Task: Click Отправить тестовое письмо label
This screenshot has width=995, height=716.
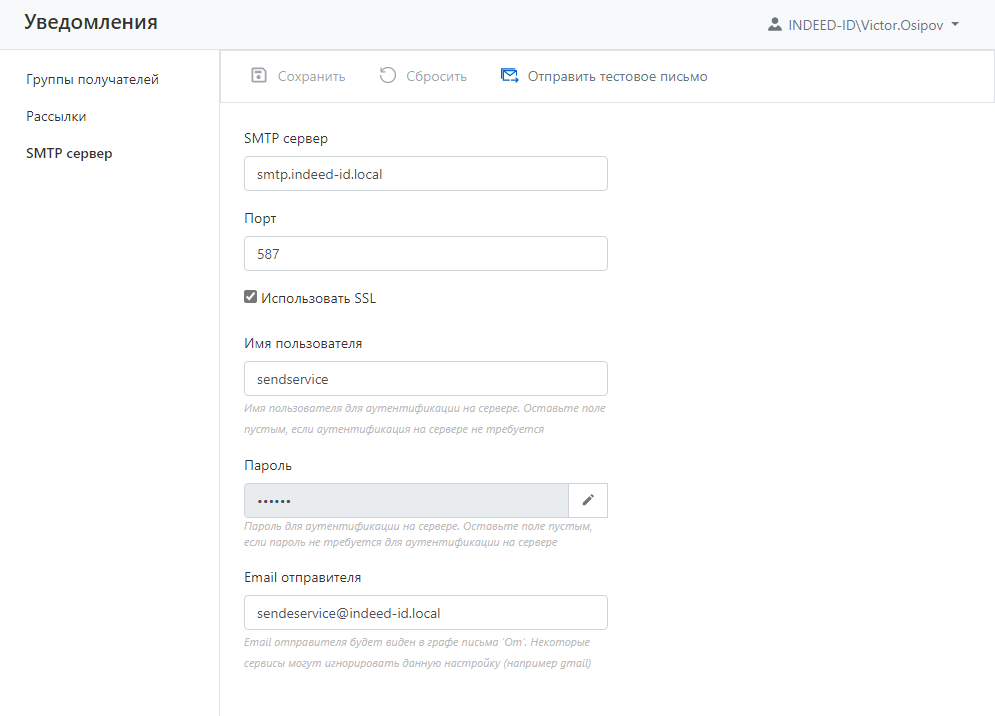Action: pyautogui.click(x=617, y=76)
